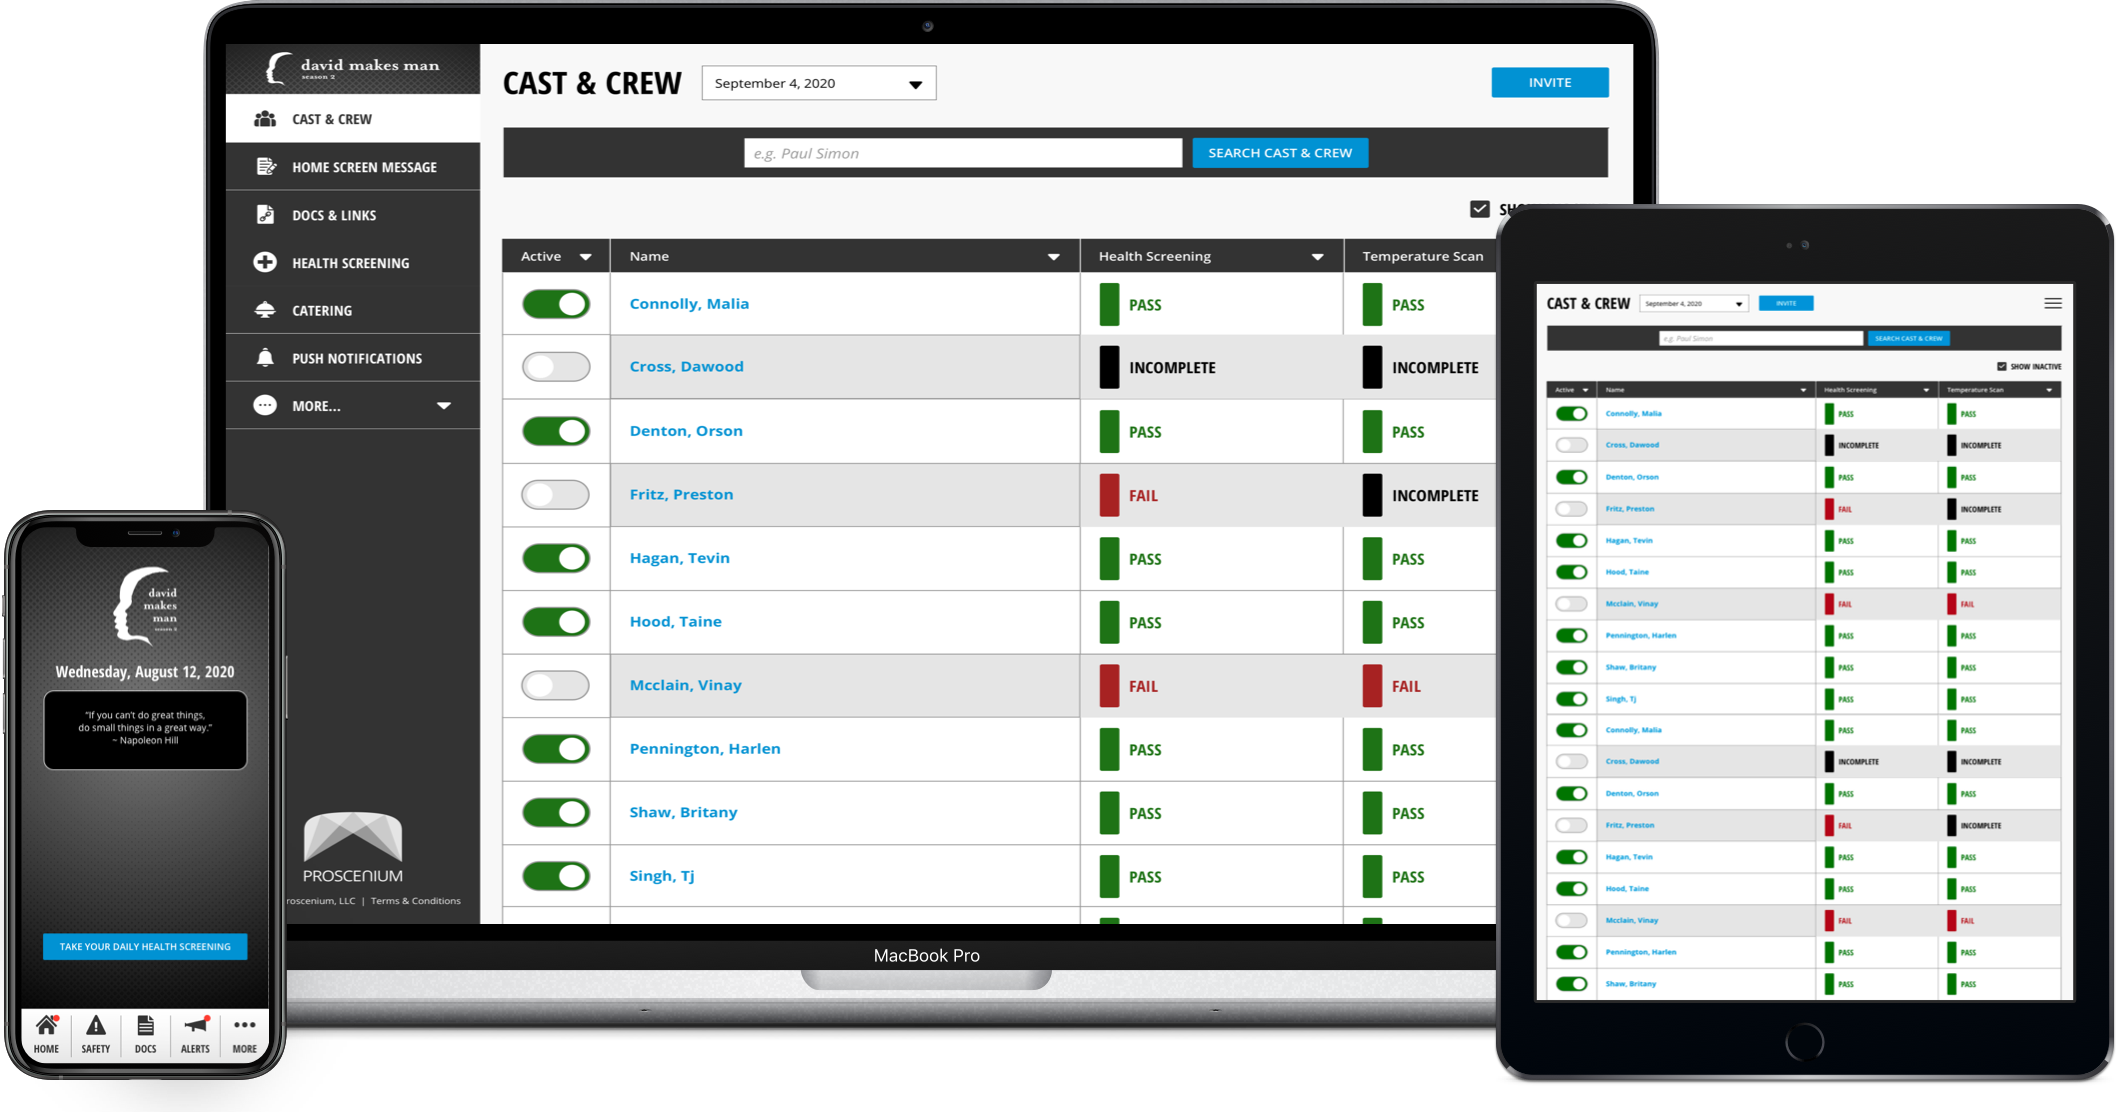Open Mcclain, Vinay name link on laptop

pos(685,685)
